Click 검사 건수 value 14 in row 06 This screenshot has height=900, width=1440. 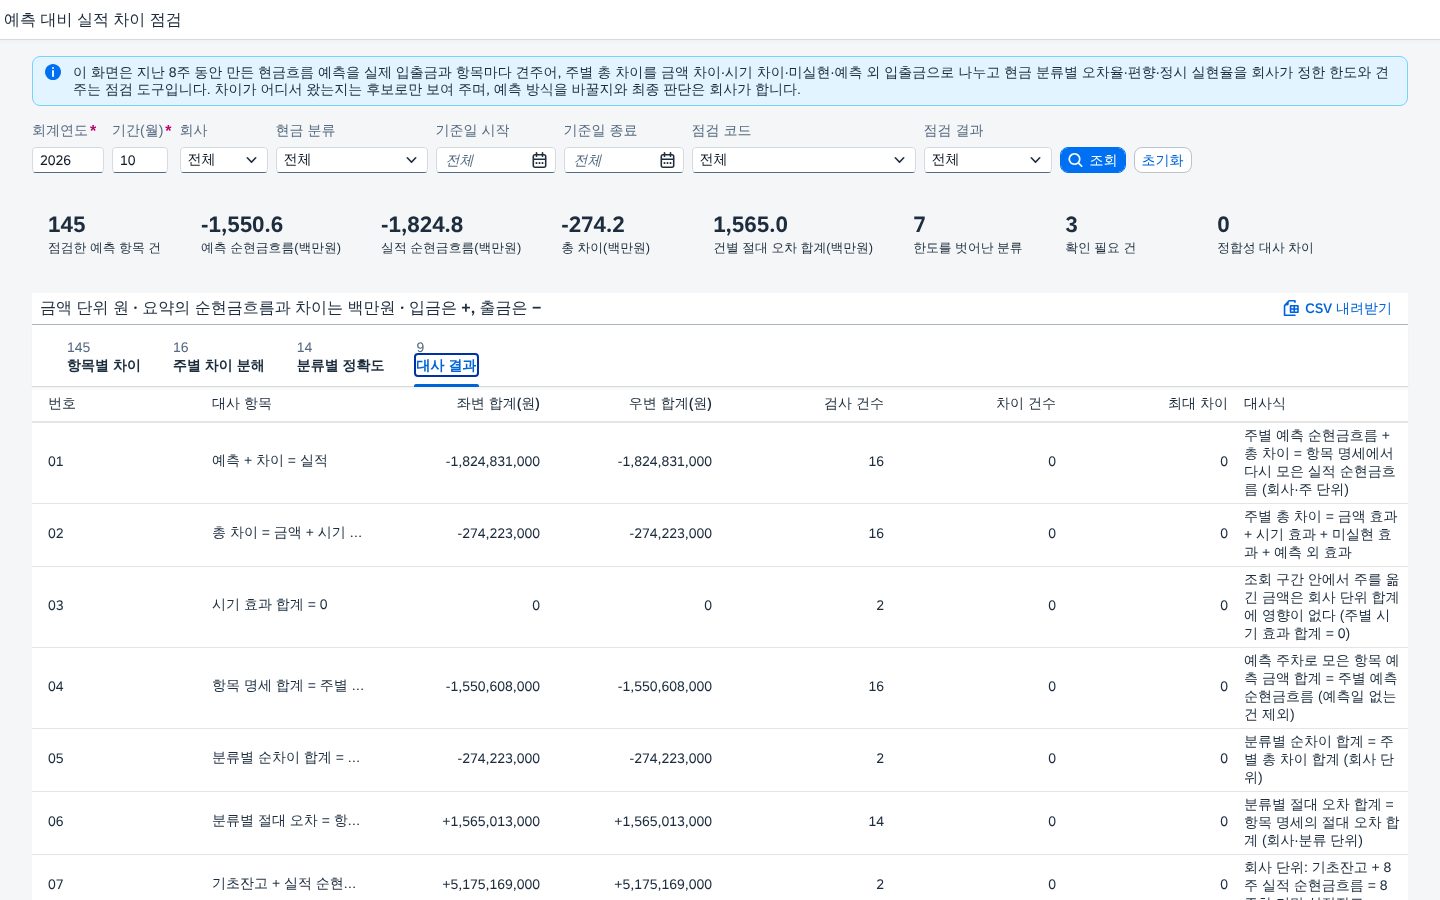(875, 822)
